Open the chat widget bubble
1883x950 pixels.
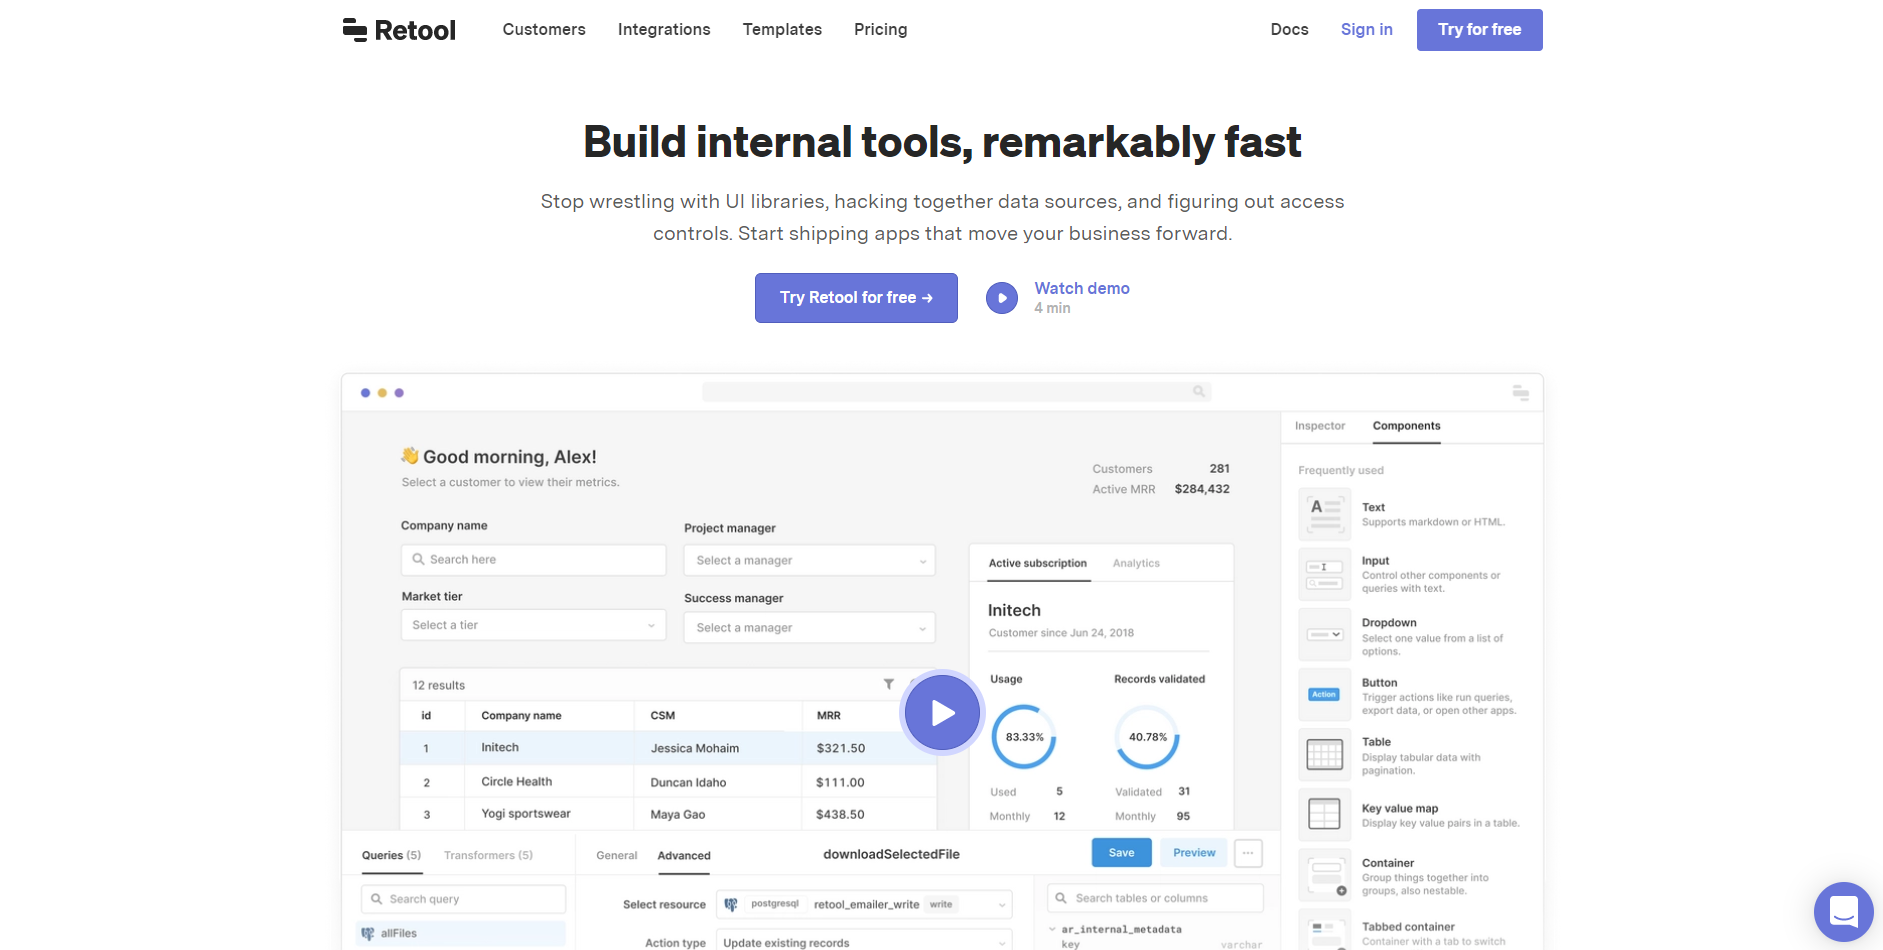point(1843,911)
